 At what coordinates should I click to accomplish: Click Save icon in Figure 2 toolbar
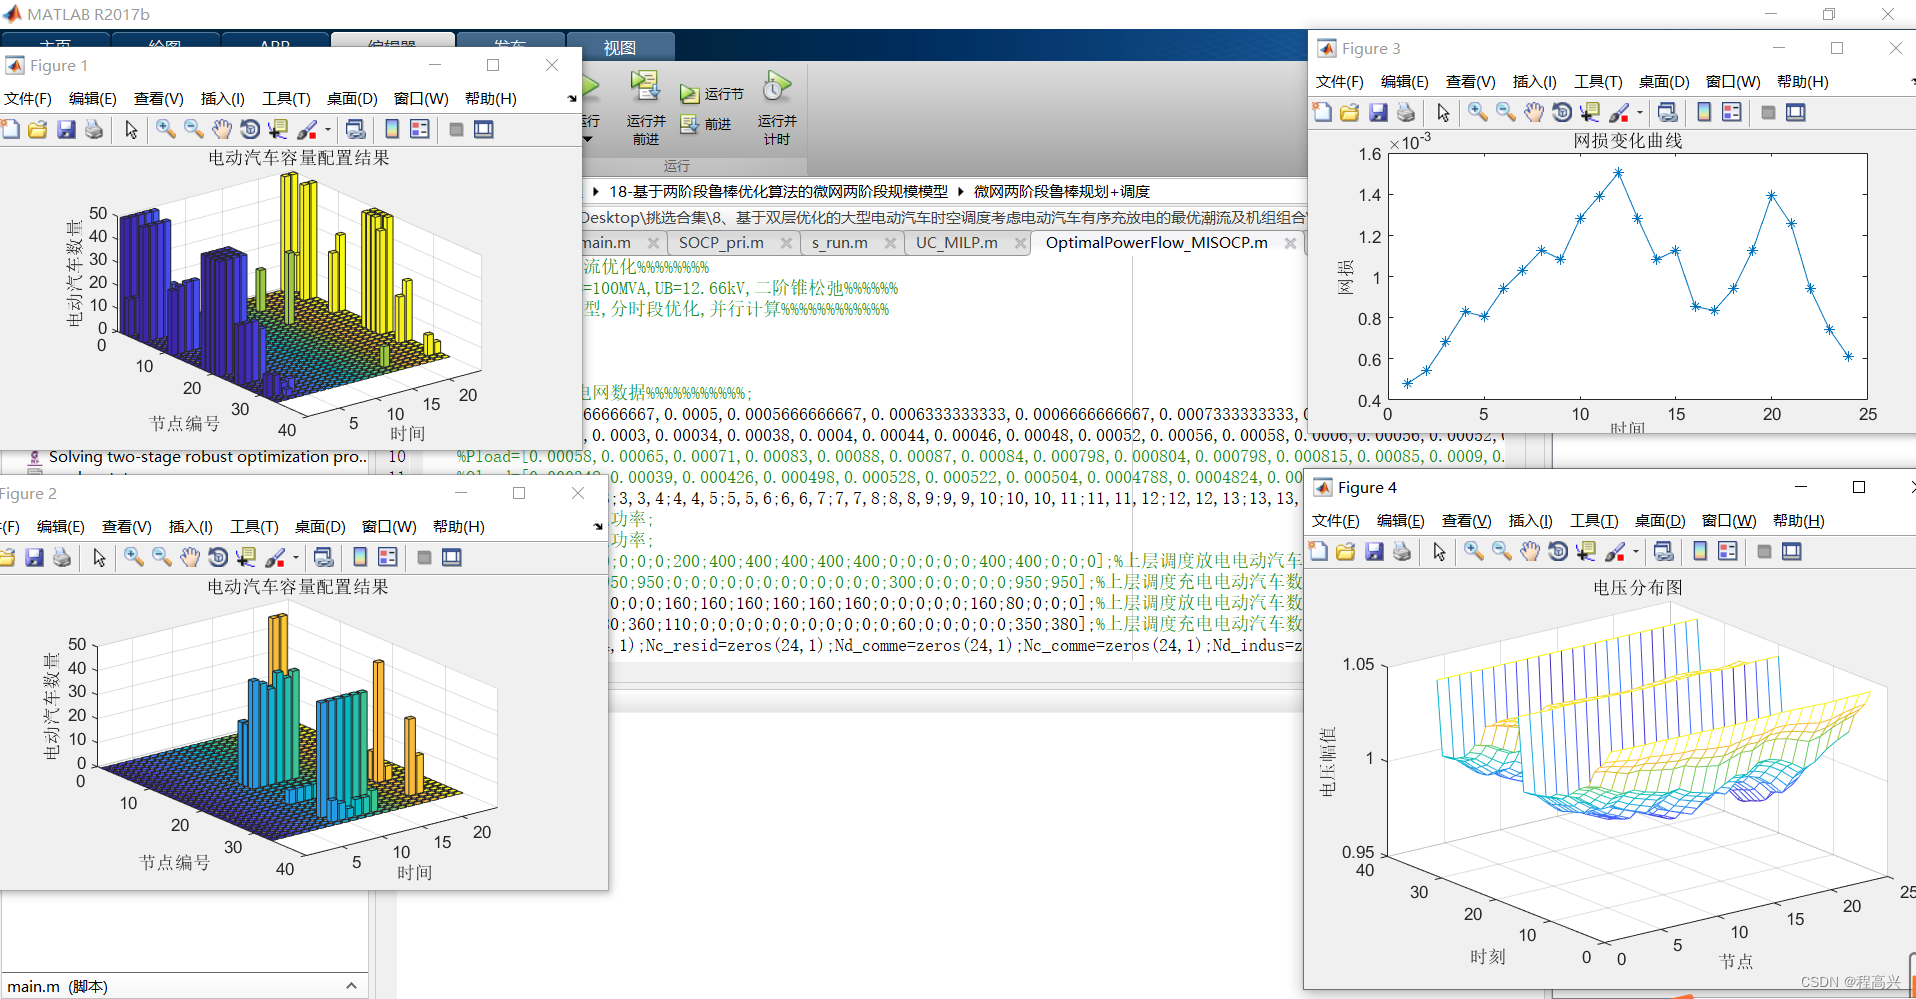(x=34, y=557)
